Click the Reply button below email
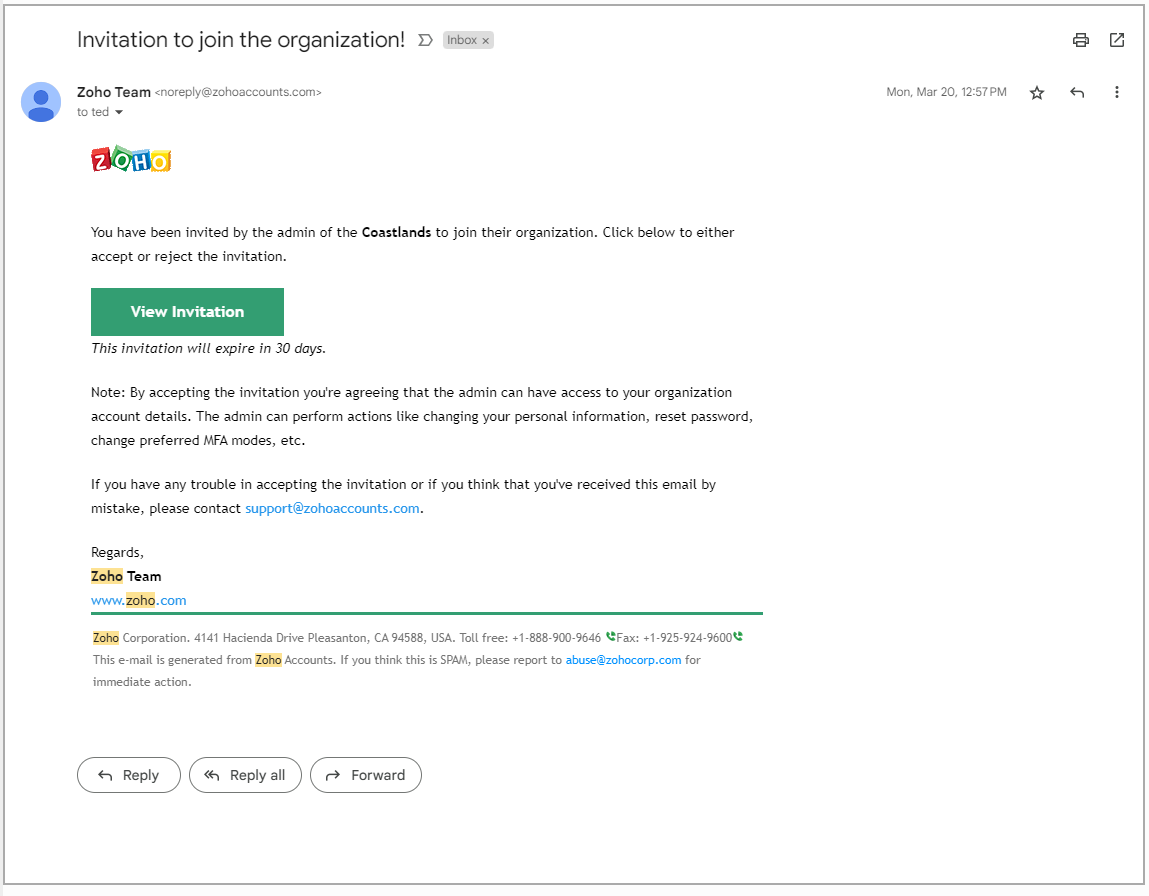Viewport: 1149px width, 896px height. [129, 775]
